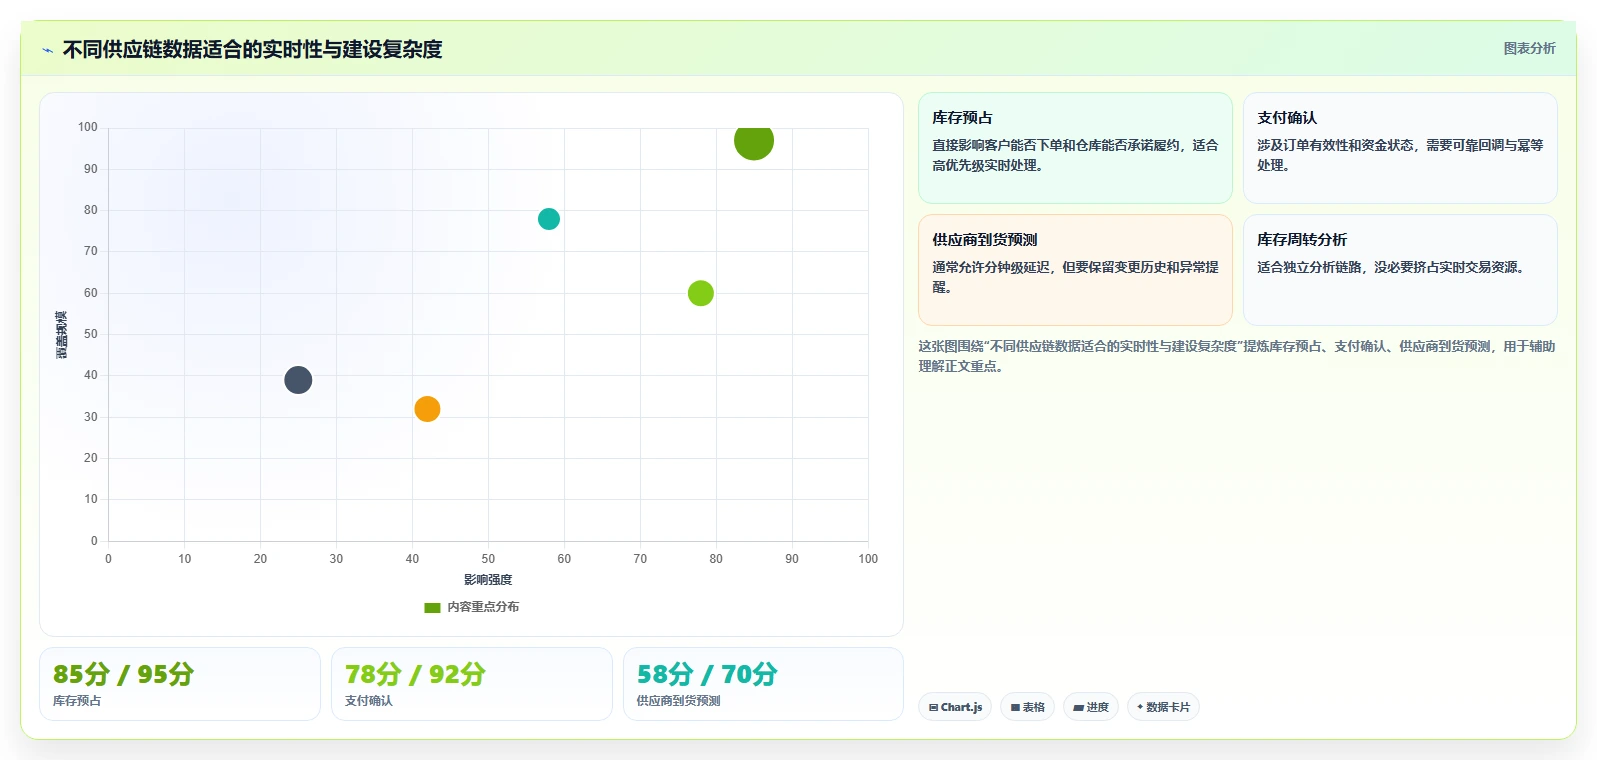Screen dimensions: 1597x760
Task: Click the 库存预占 label under 85分
Action: coord(77,701)
